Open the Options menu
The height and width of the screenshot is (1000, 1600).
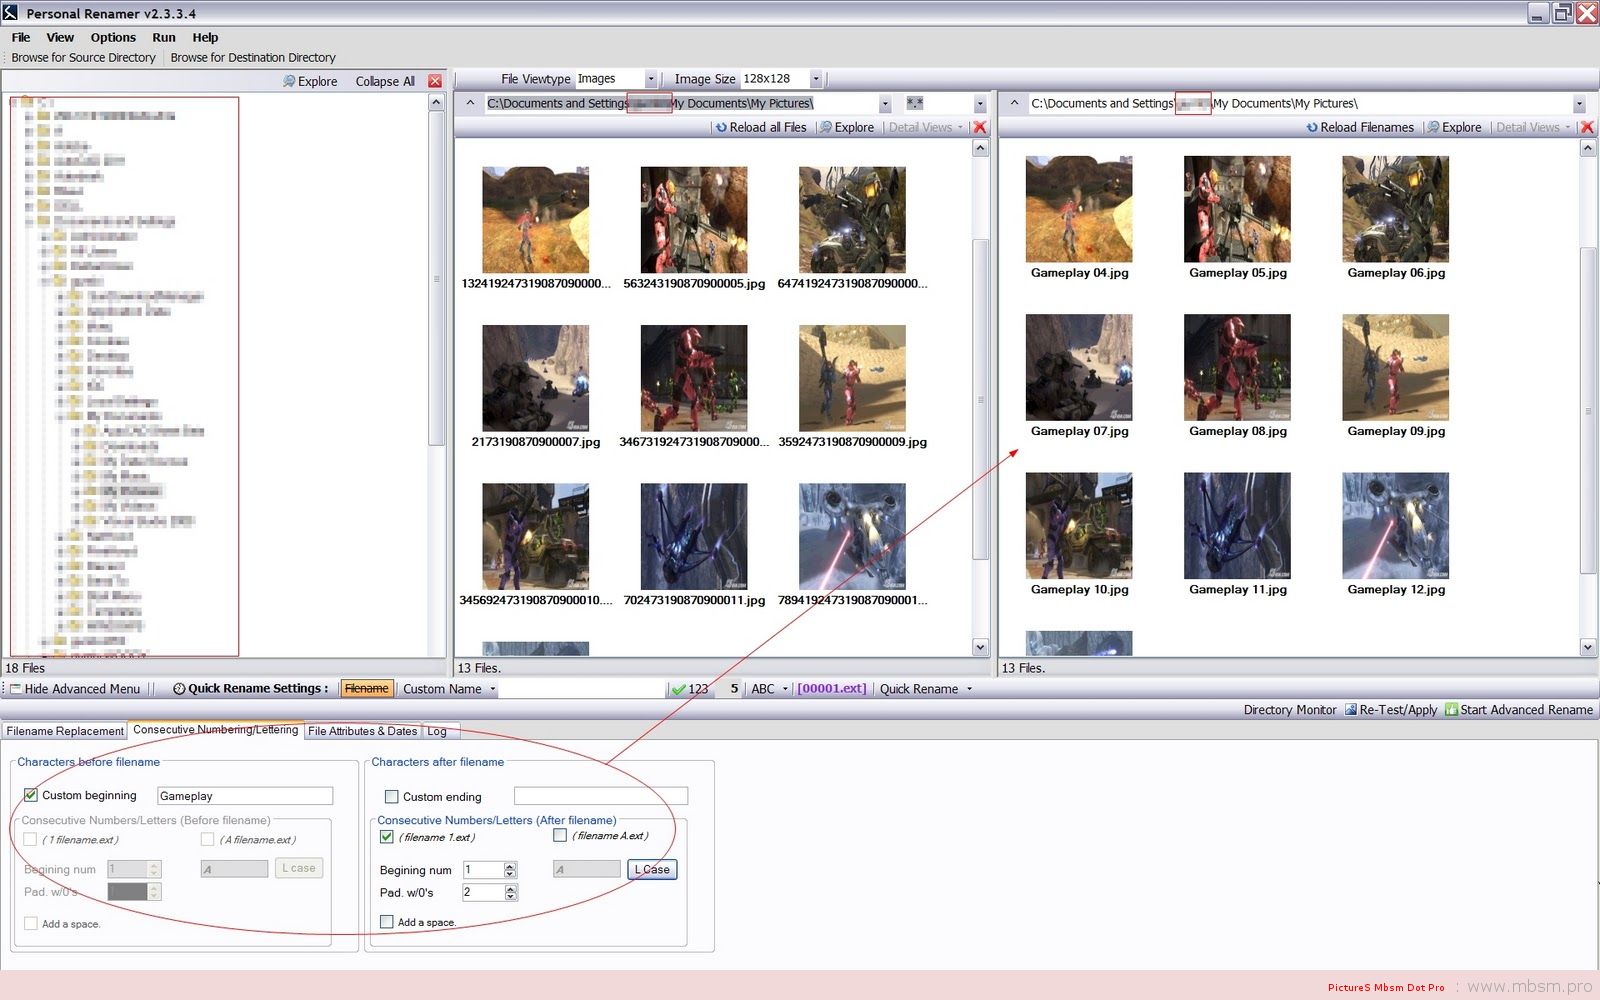pos(113,38)
